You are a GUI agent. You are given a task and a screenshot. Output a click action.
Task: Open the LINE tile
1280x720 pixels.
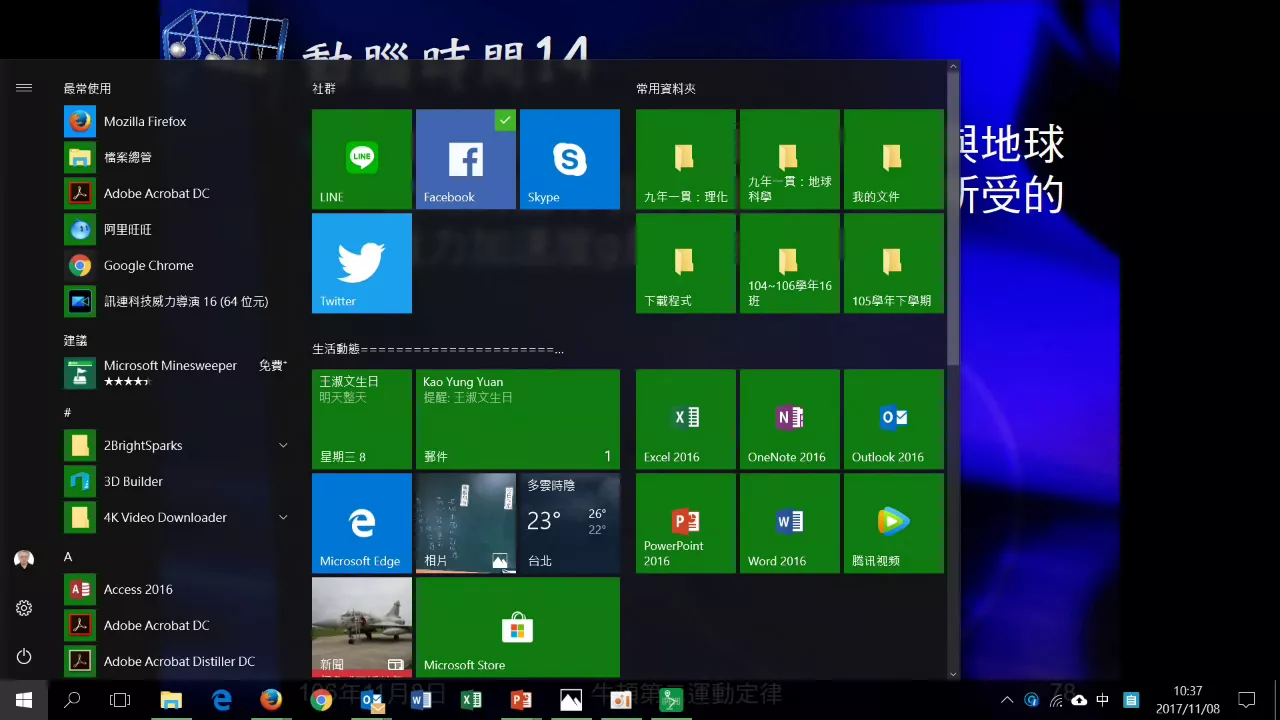(362, 159)
